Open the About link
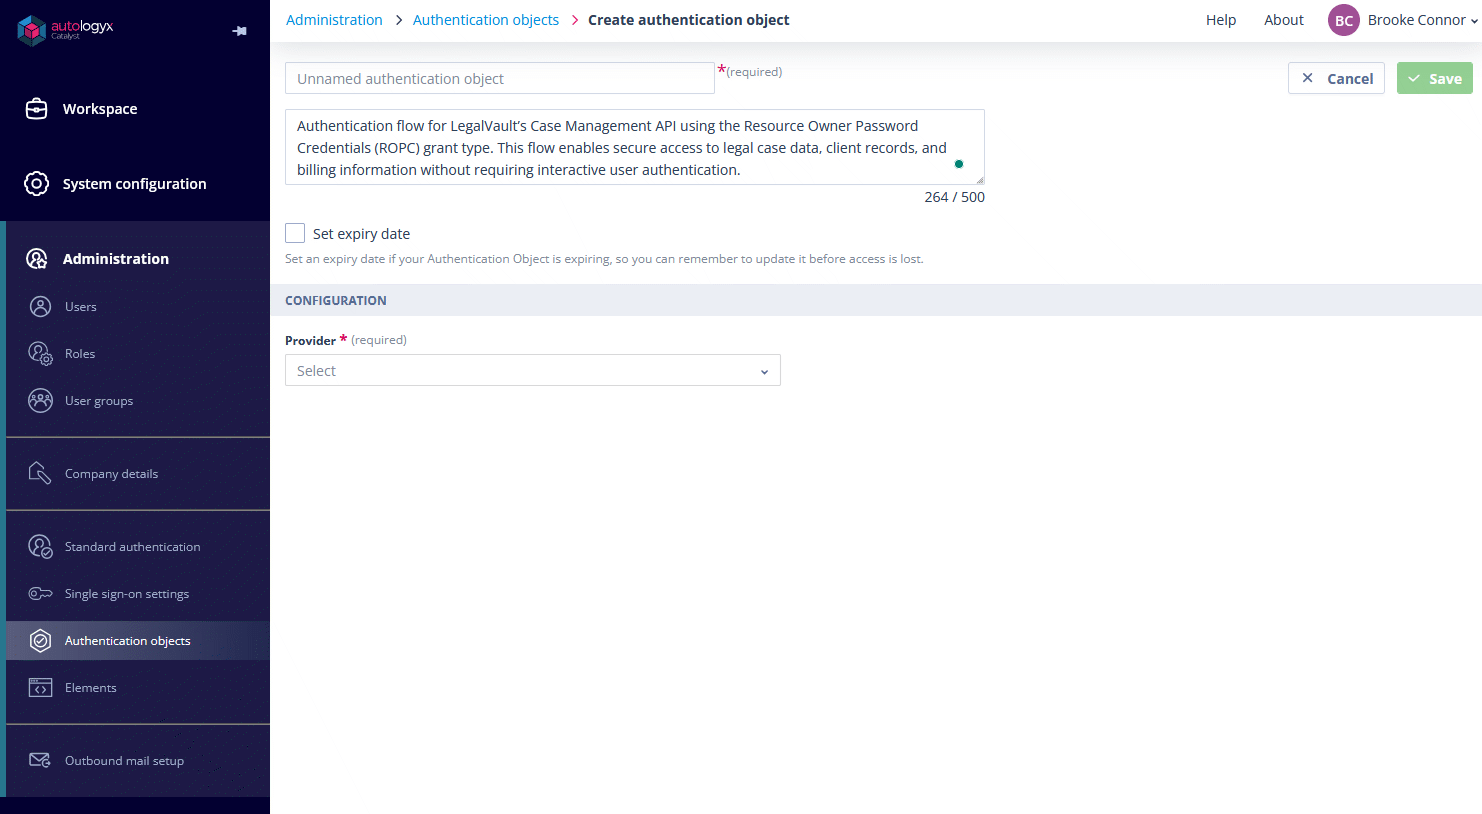 coord(1284,20)
